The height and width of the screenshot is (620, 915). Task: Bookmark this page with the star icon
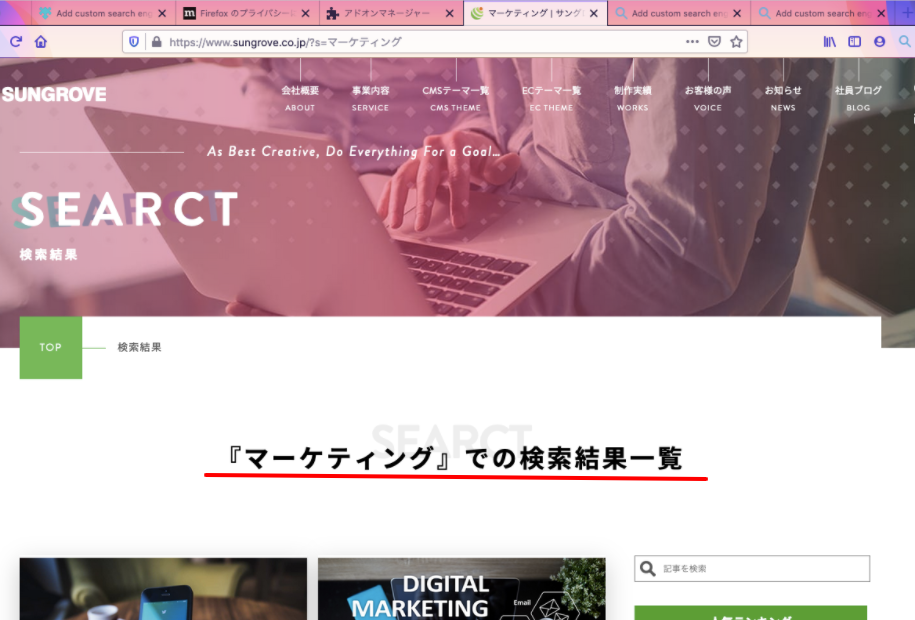tap(737, 42)
